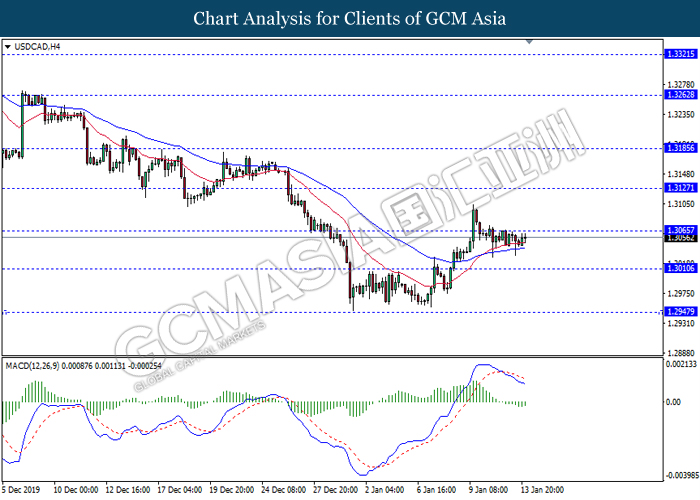Click the current price 1.30562 marker

click(x=680, y=238)
